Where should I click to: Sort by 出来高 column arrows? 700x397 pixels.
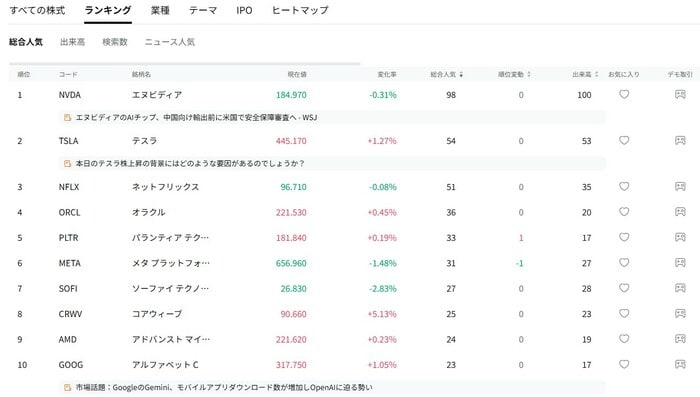[596, 74]
